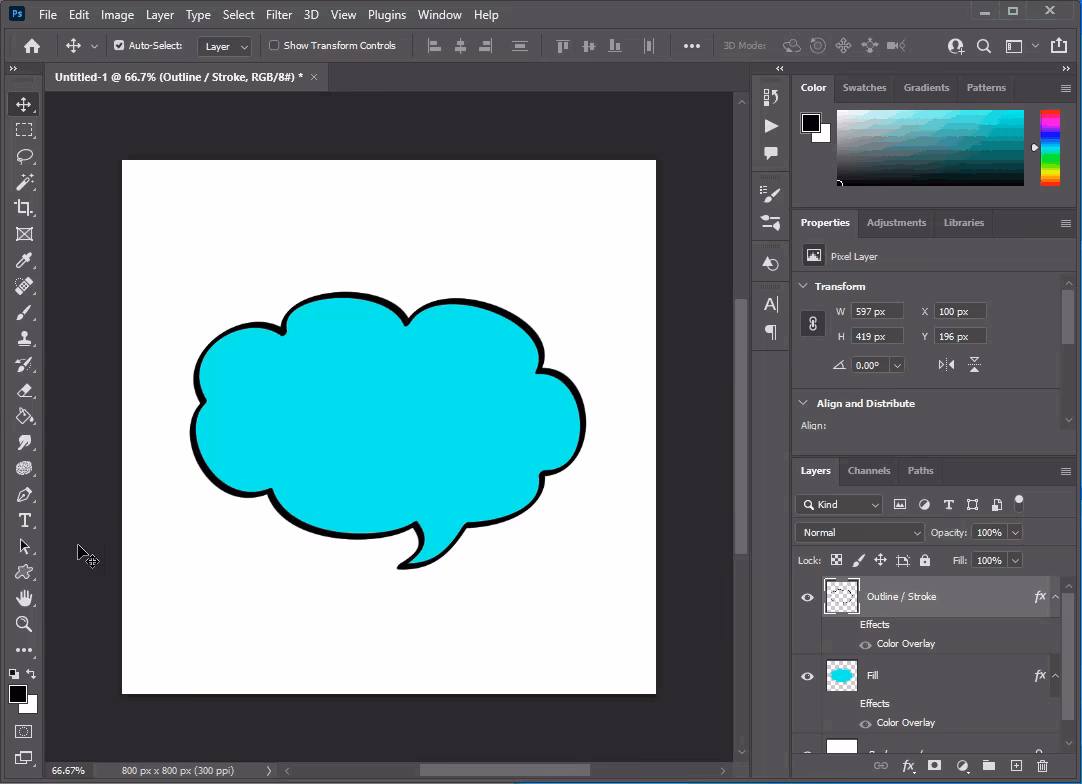1082x784 pixels.
Task: Select the Magic Wand tool
Action: pyautogui.click(x=24, y=182)
